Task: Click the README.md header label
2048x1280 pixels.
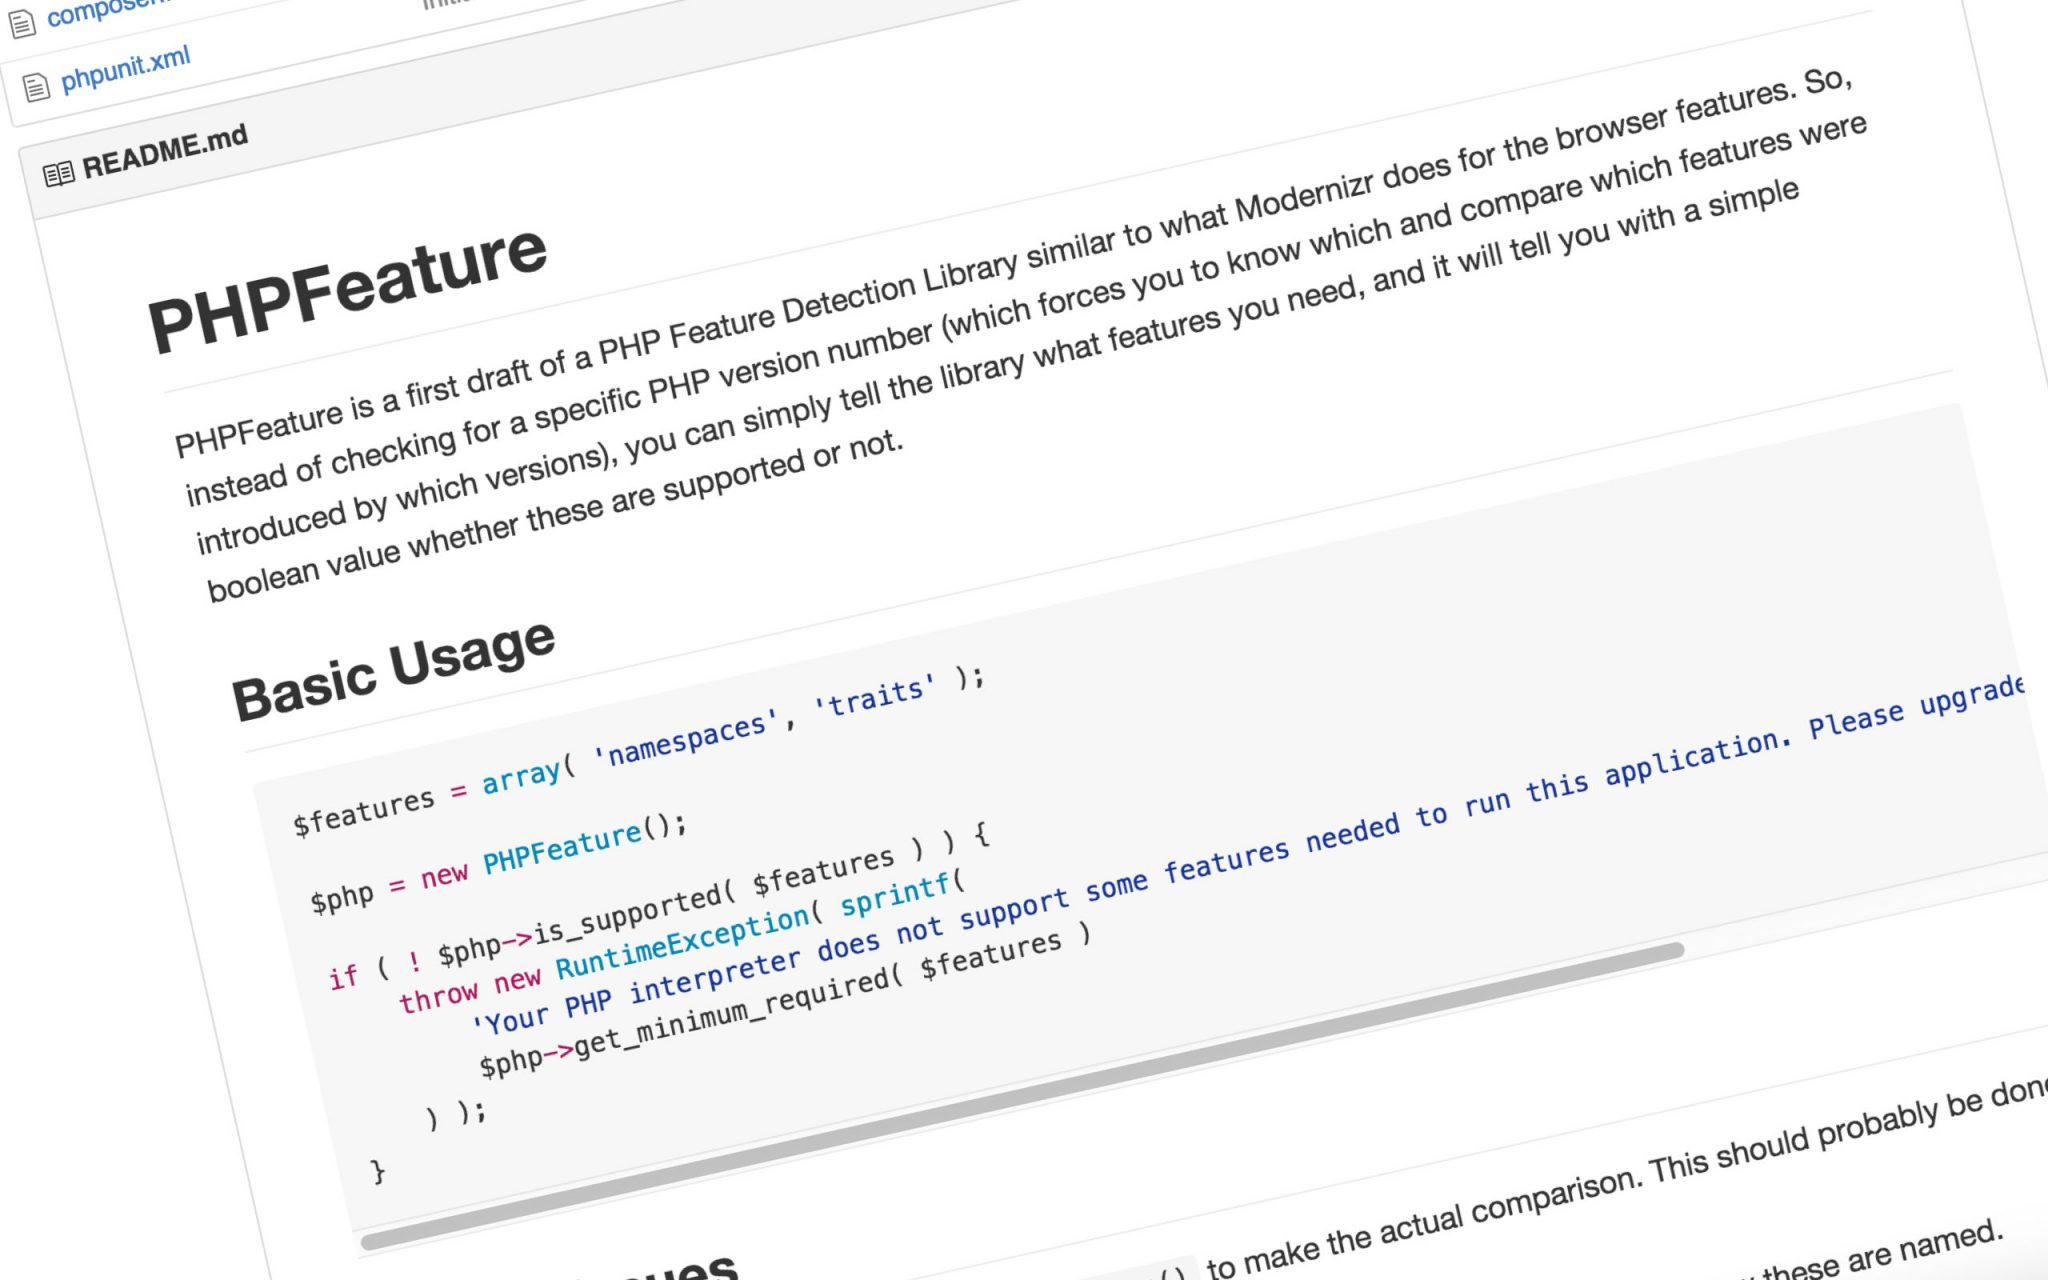Action: click(165, 151)
